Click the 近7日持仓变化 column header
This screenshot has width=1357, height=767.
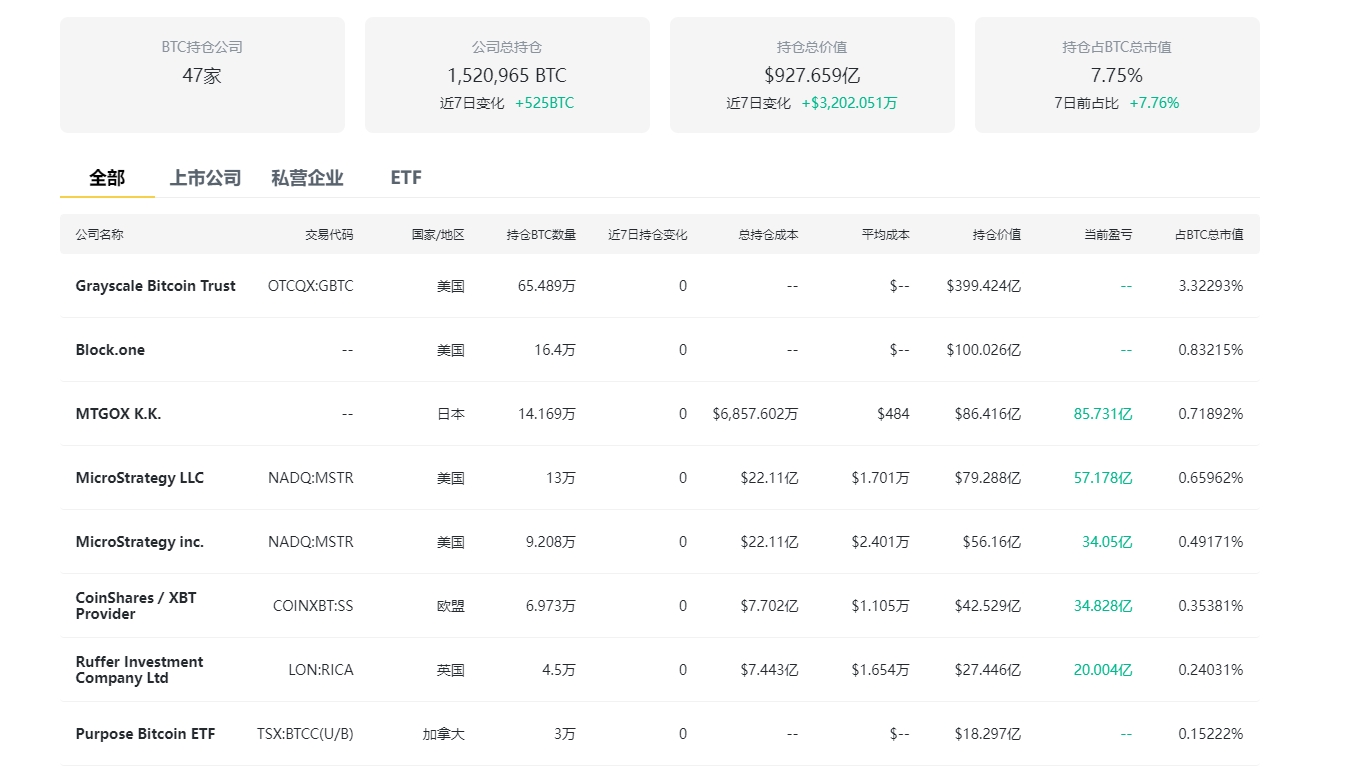tap(648, 235)
